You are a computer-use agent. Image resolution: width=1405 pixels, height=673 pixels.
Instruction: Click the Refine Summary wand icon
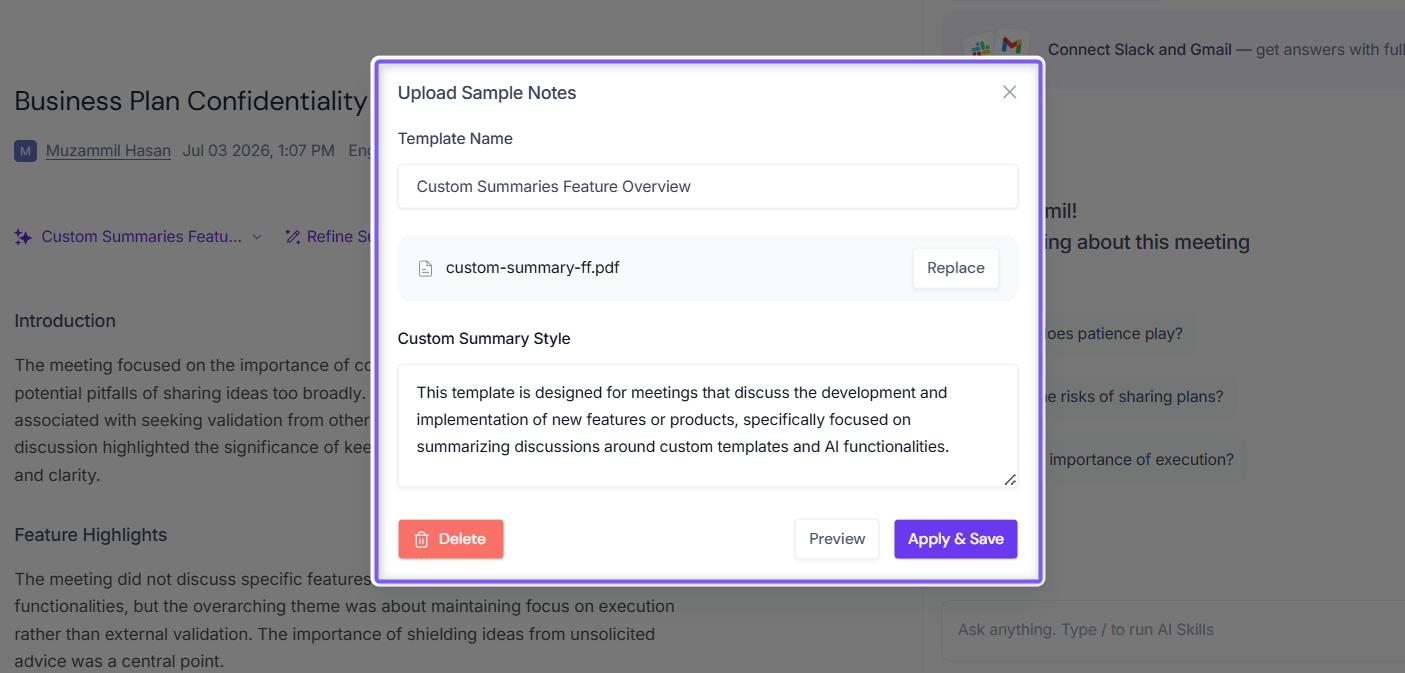293,237
